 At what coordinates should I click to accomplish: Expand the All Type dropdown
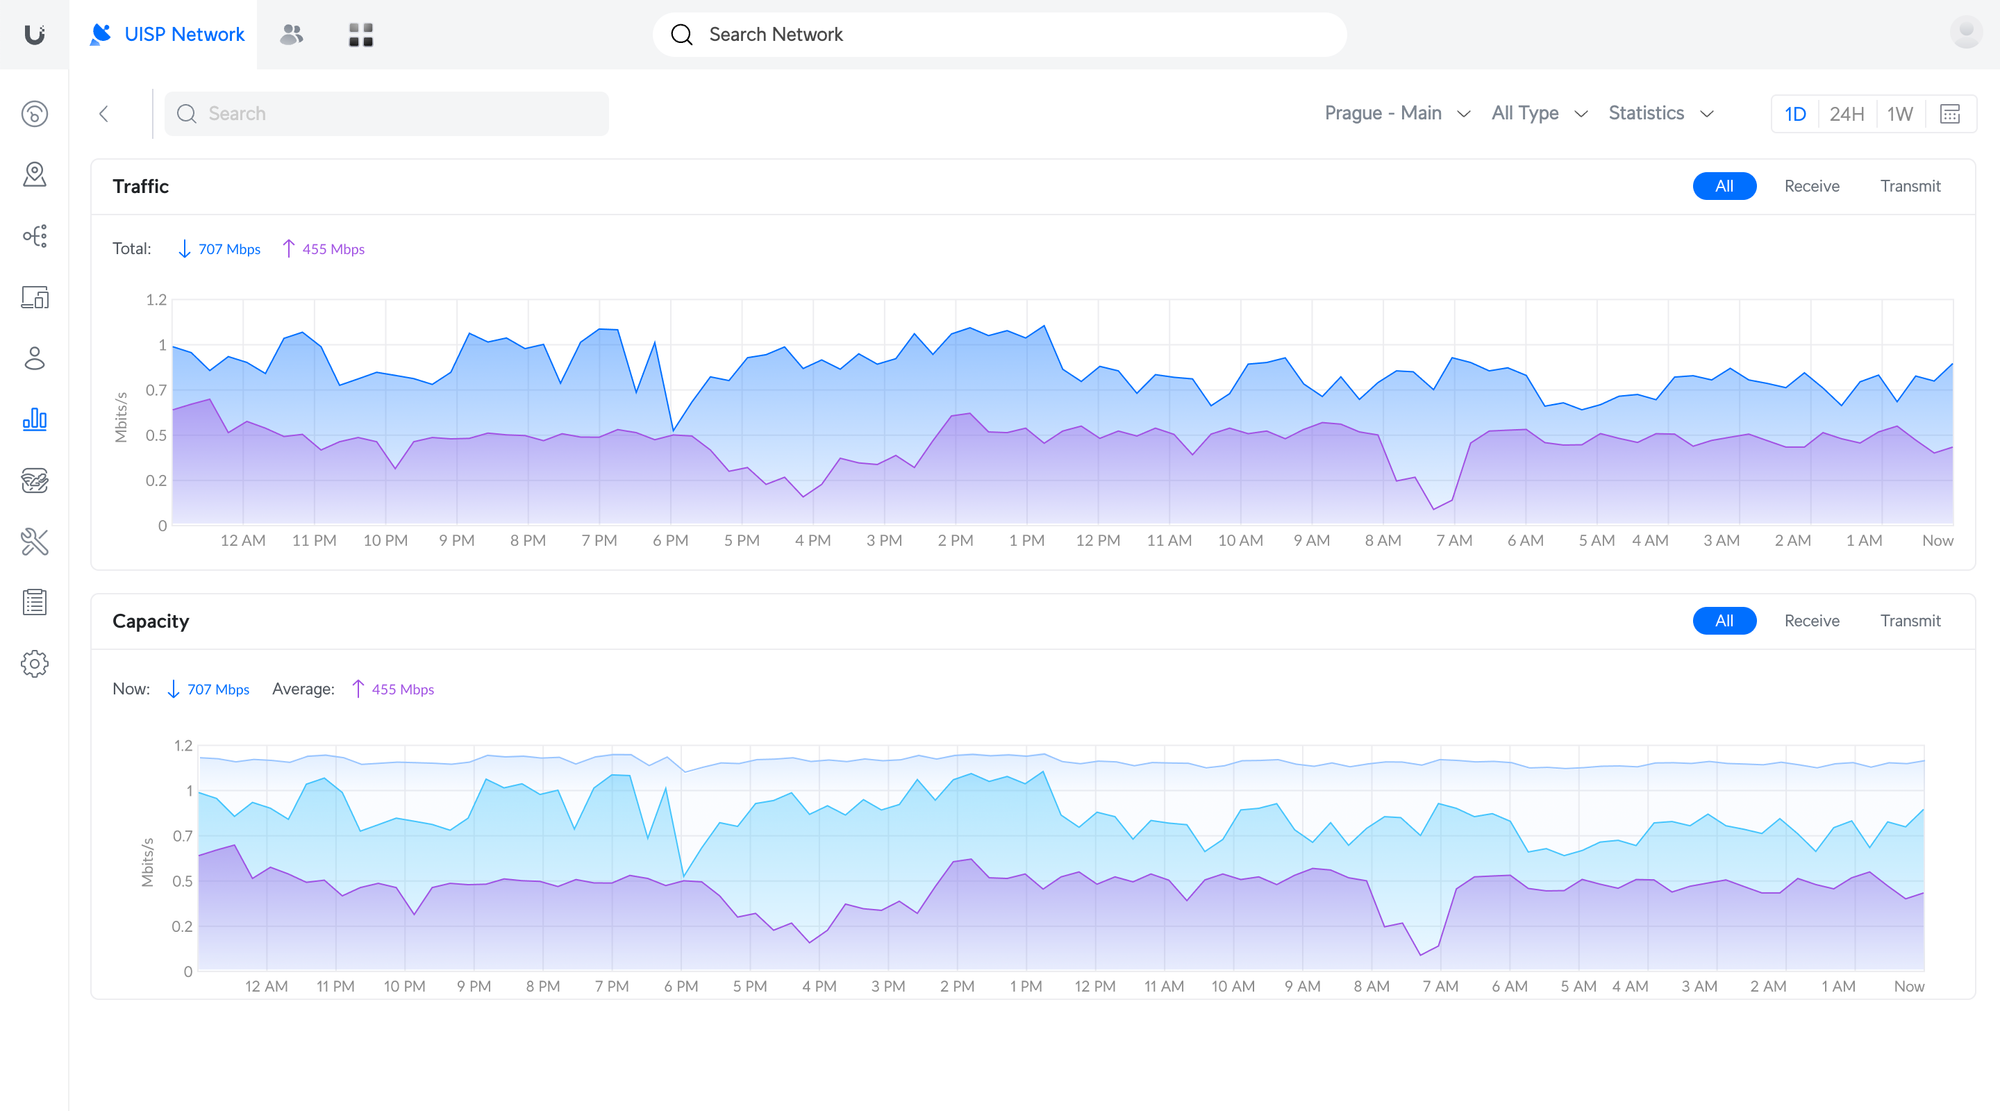point(1539,113)
